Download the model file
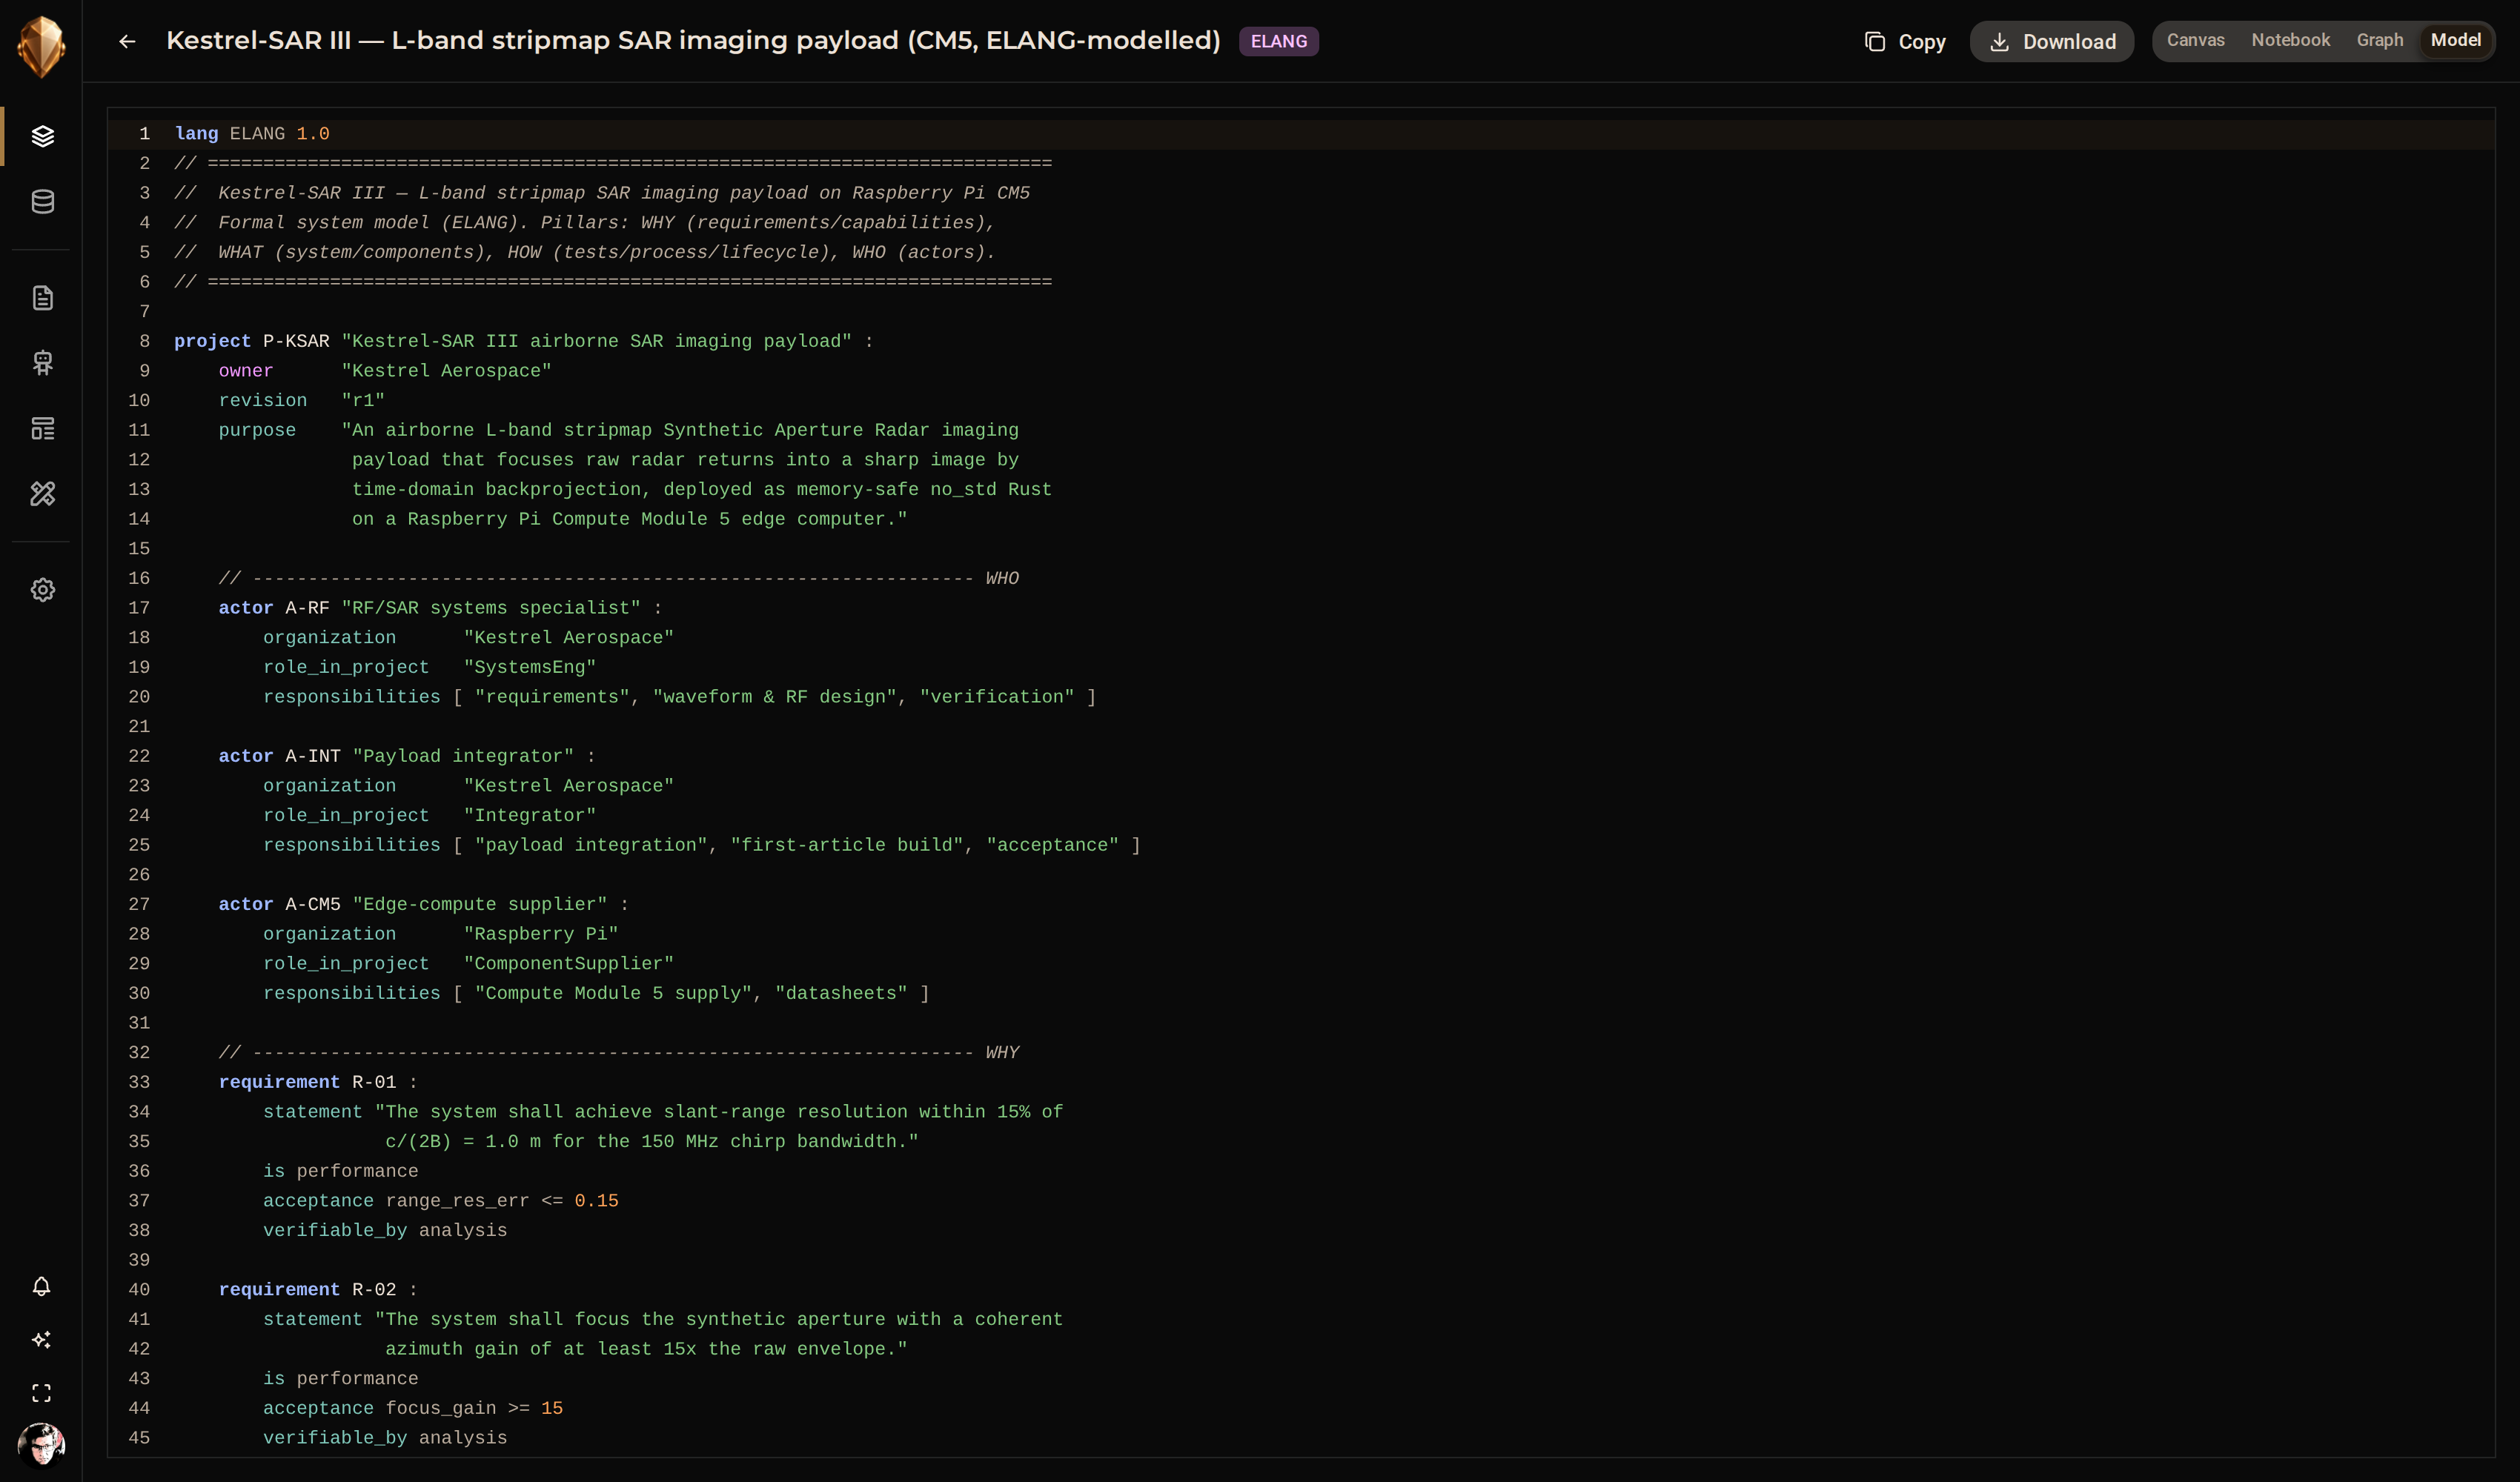 pyautogui.click(x=2052, y=41)
